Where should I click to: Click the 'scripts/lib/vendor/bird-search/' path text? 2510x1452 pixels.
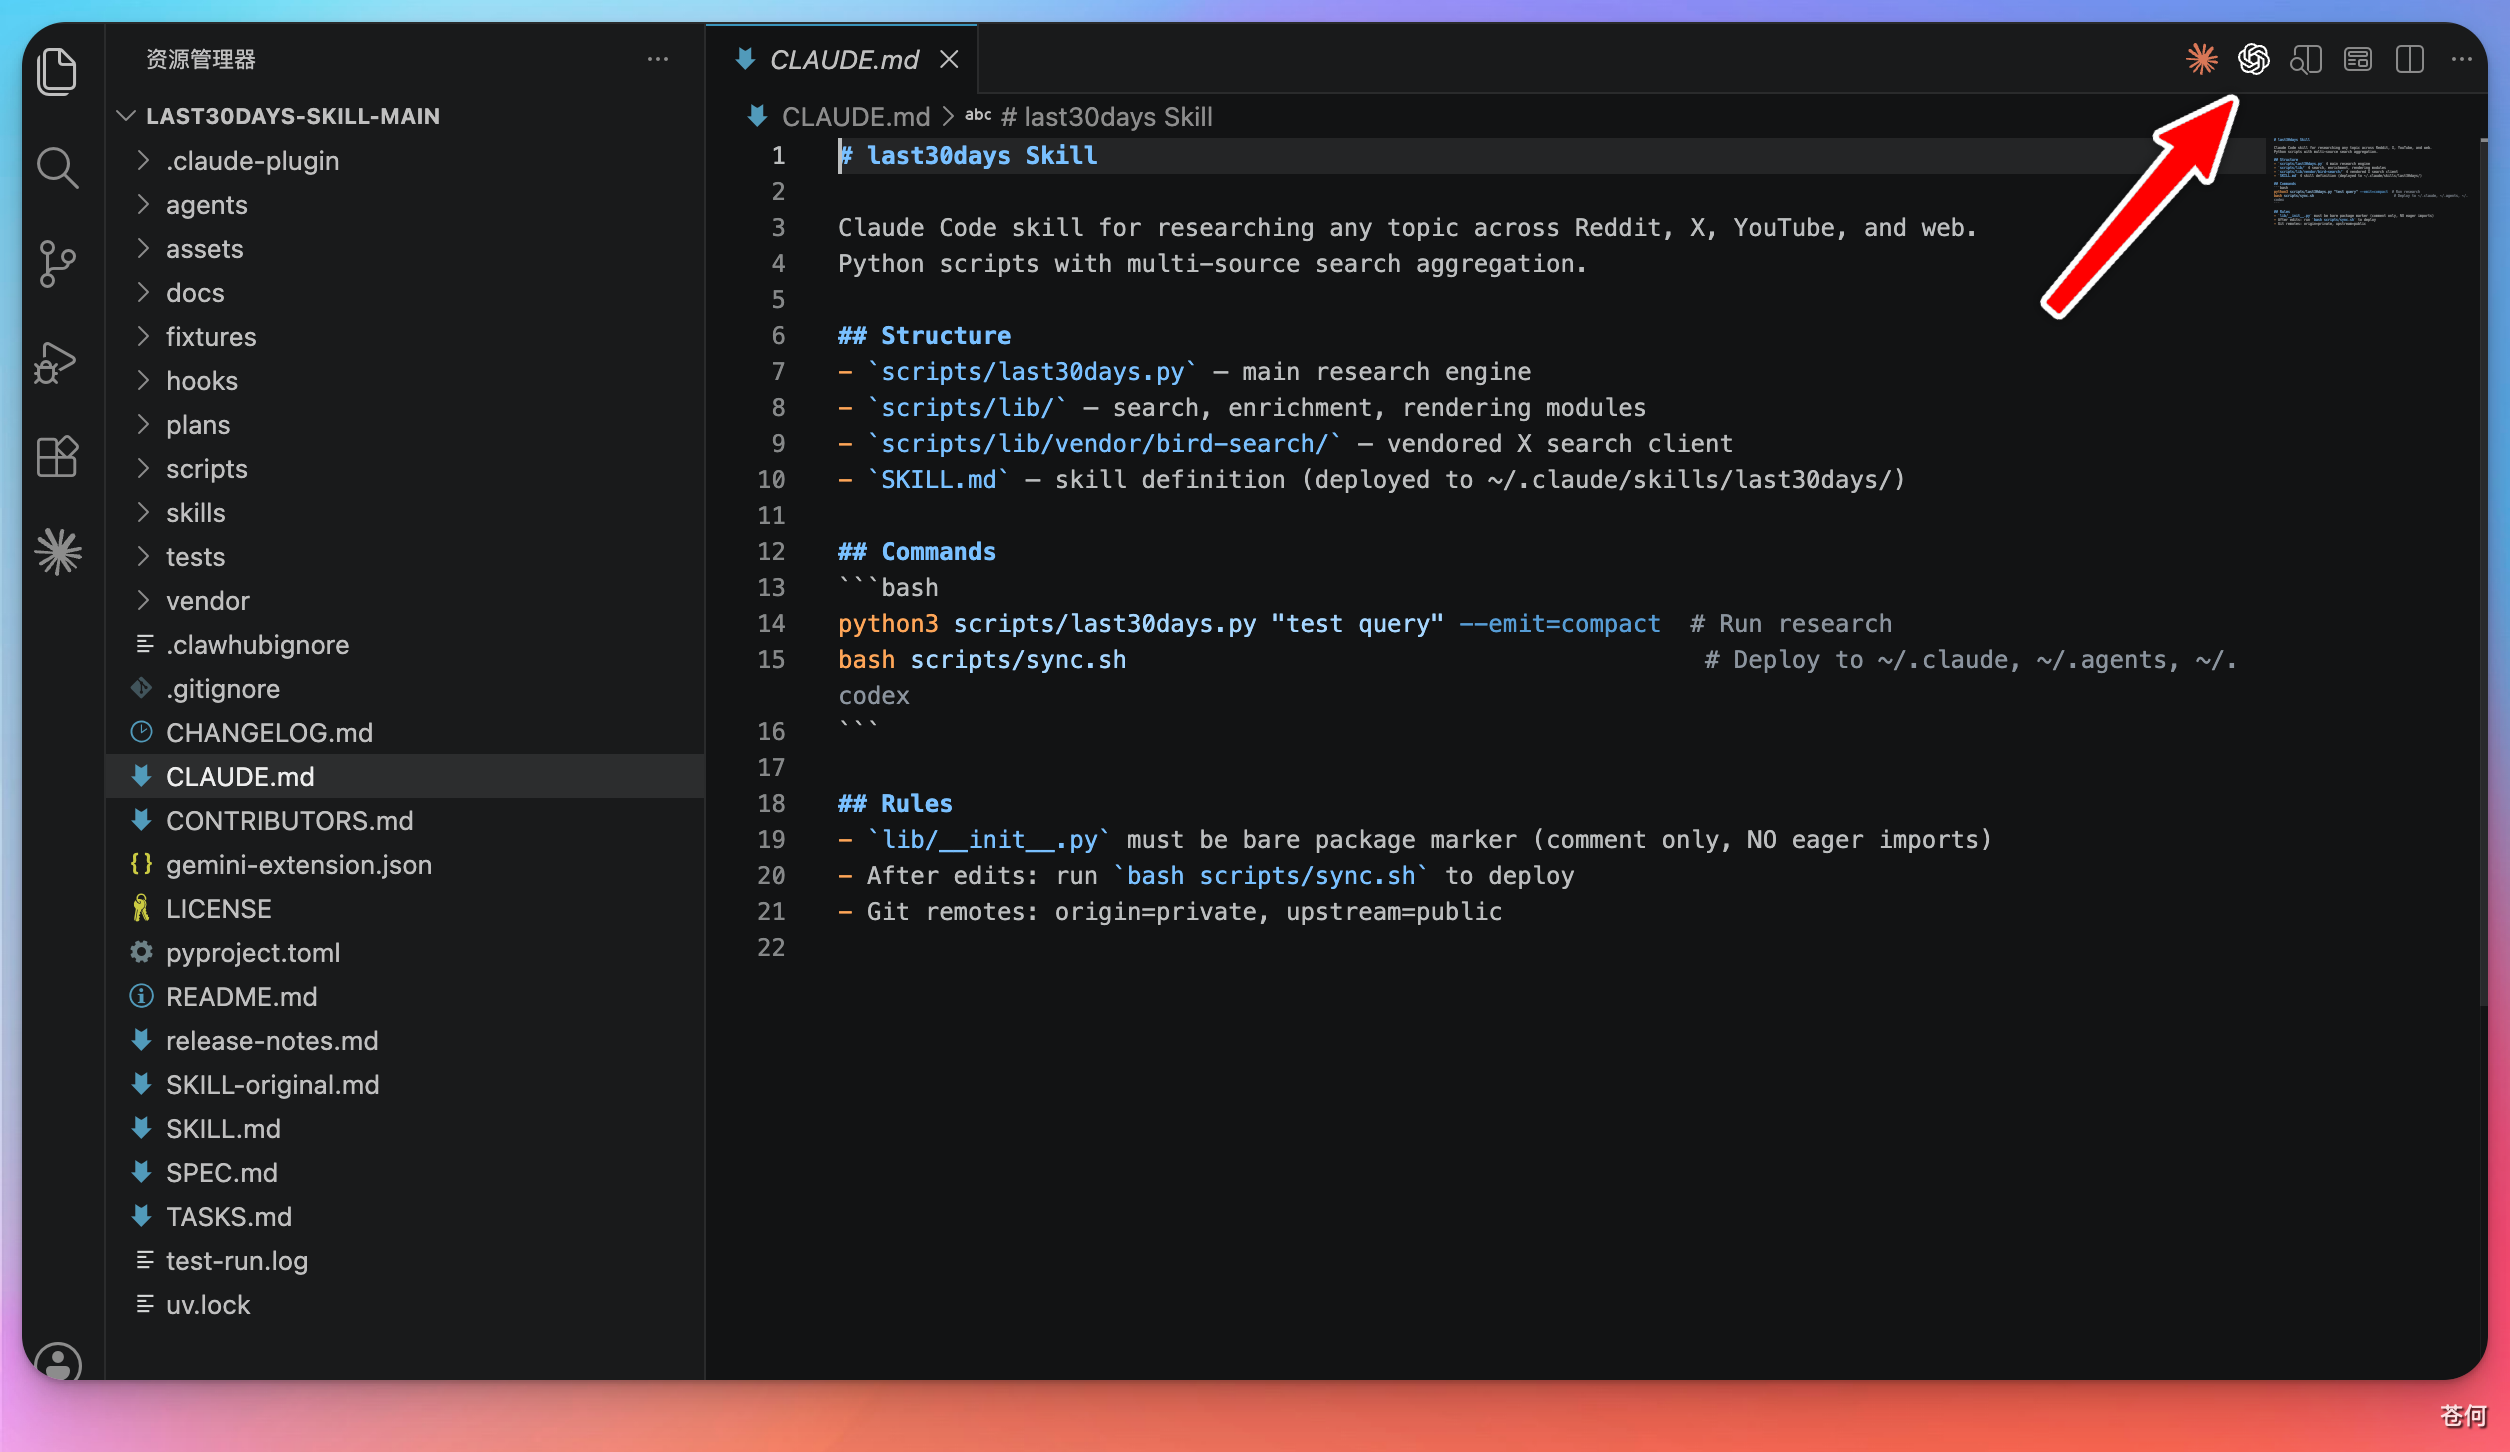tap(1105, 444)
